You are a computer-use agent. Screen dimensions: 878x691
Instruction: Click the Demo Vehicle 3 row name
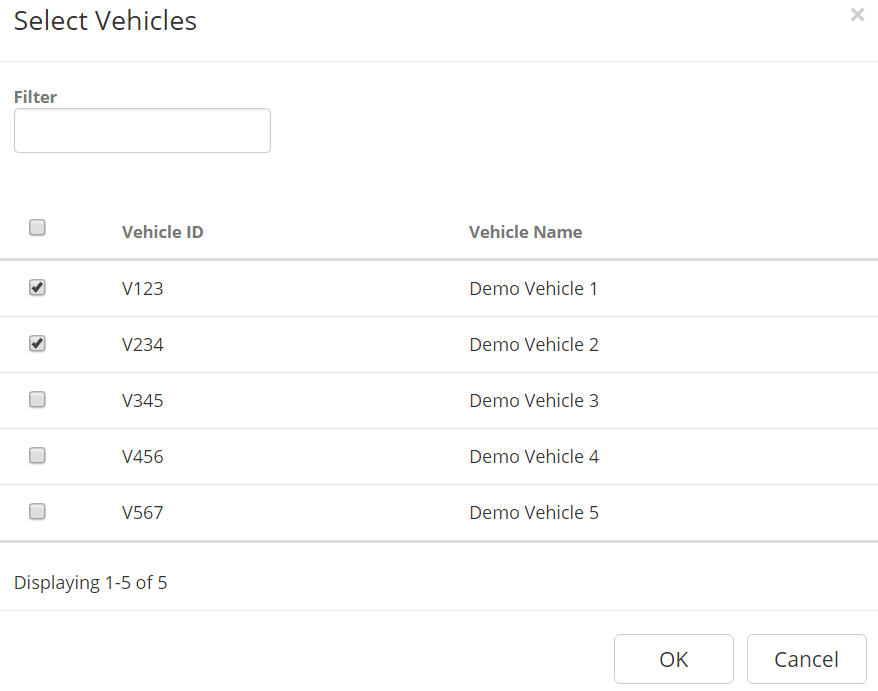533,401
